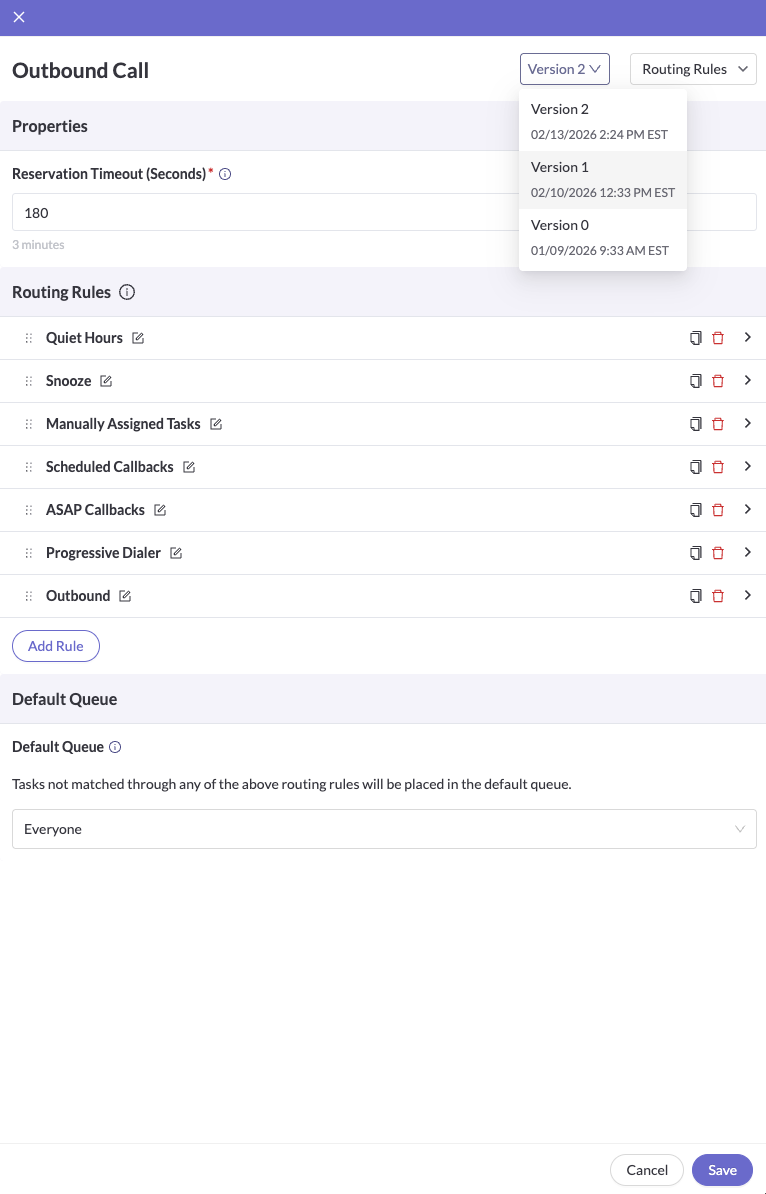The height and width of the screenshot is (1194, 766).
Task: Expand the Quiet Hours rule details
Action: (x=748, y=338)
